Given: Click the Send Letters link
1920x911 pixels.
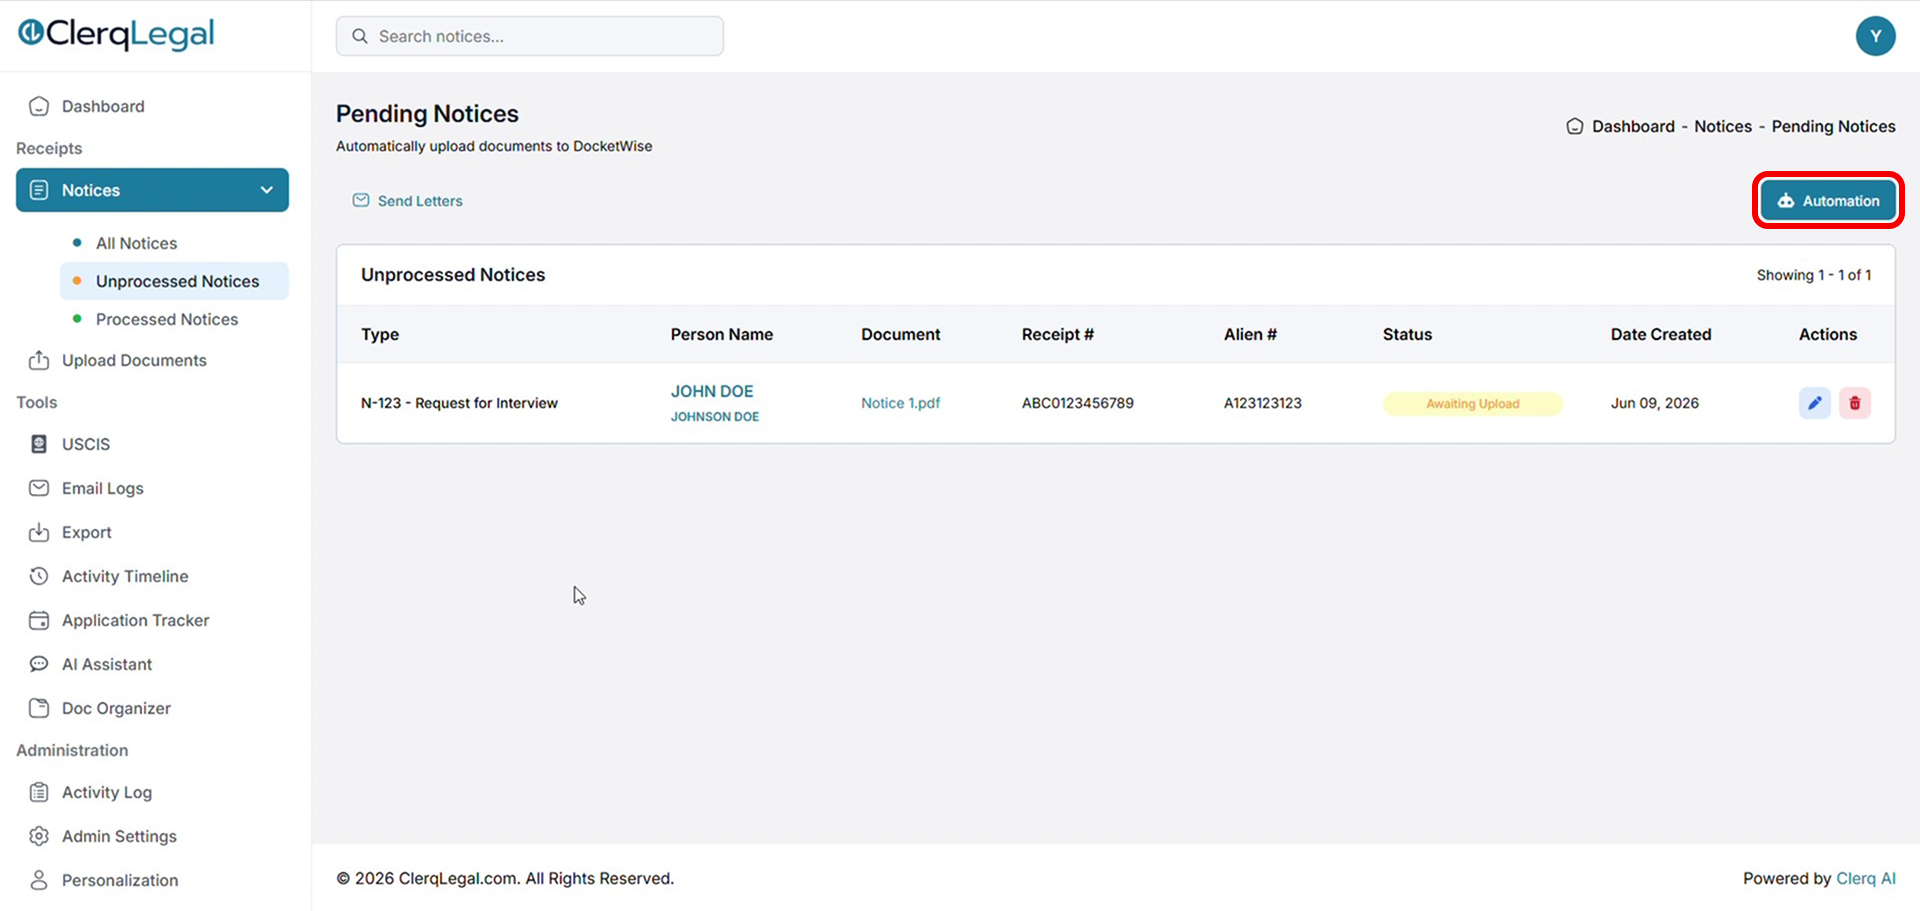Looking at the screenshot, I should click(420, 201).
